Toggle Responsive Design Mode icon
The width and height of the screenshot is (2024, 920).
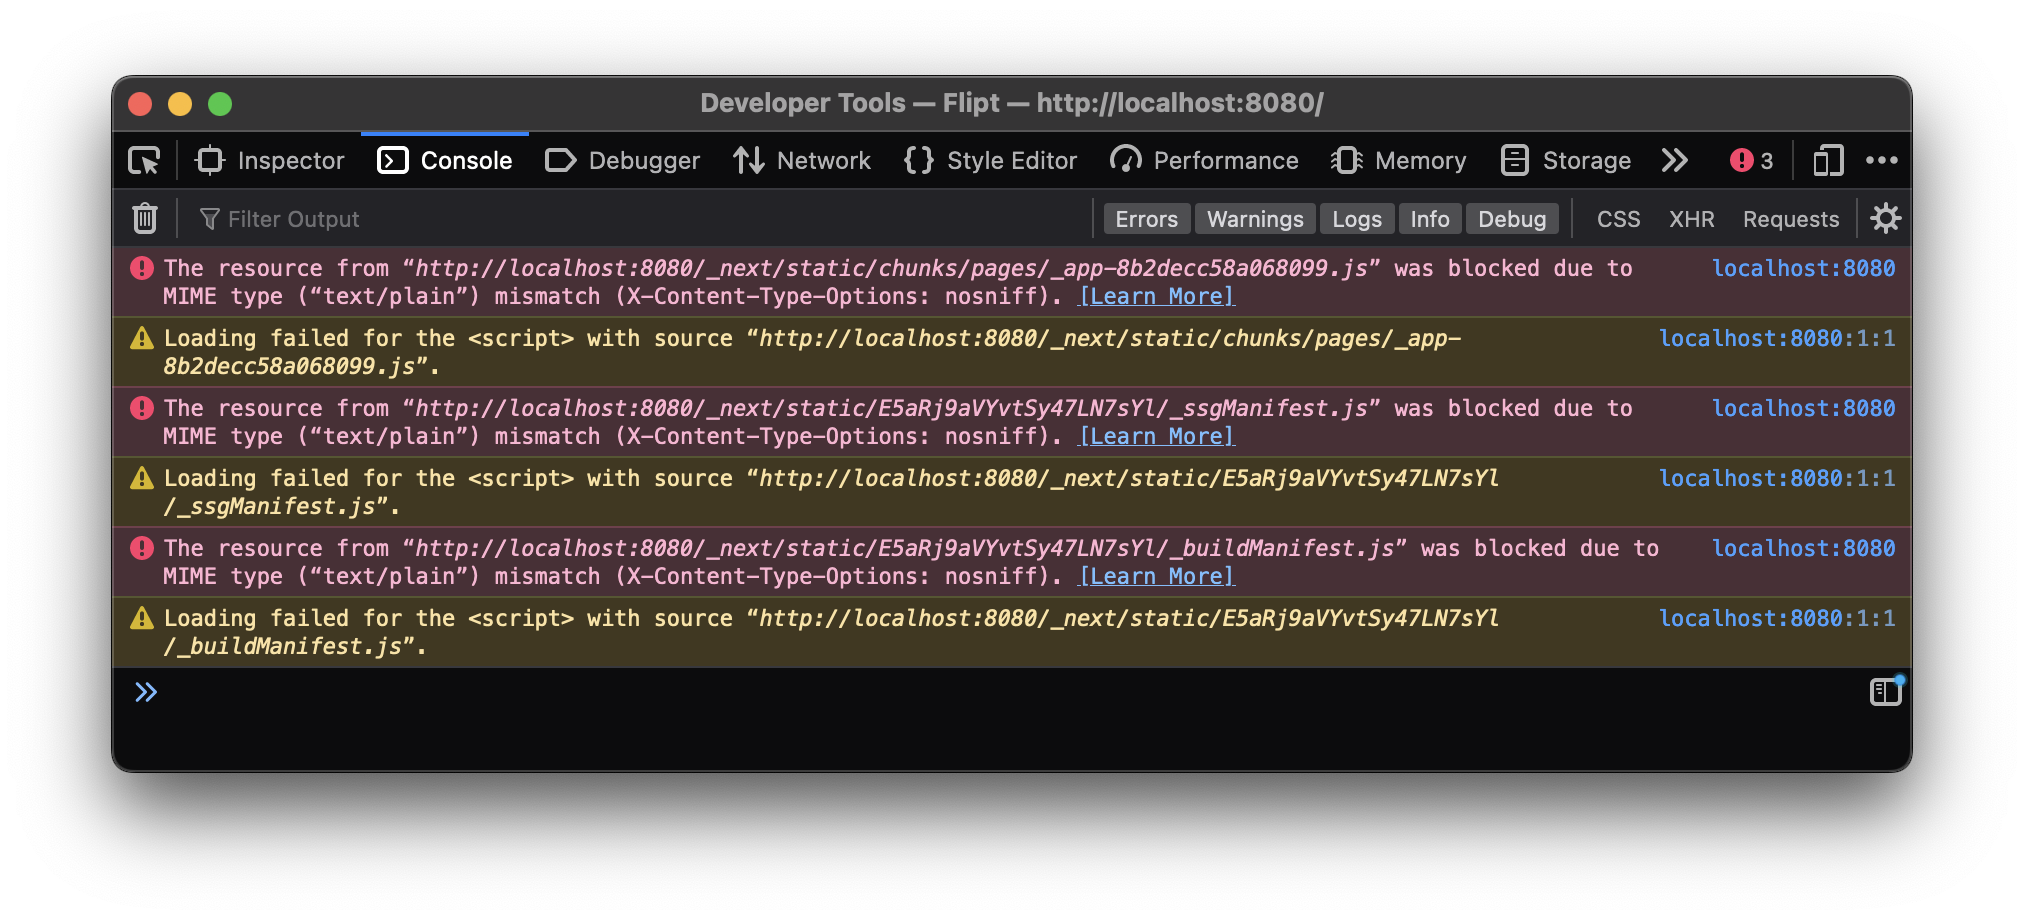click(1828, 161)
